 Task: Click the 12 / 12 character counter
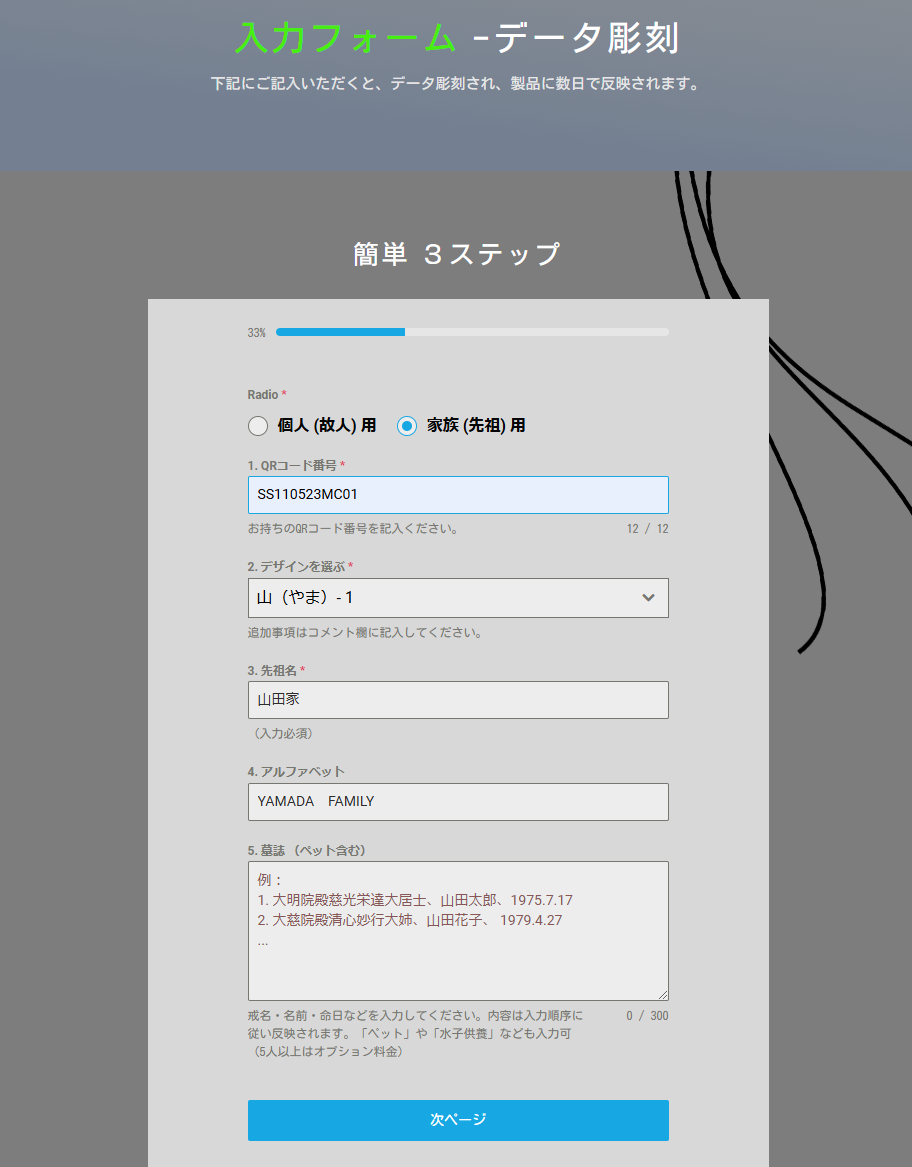pos(647,528)
